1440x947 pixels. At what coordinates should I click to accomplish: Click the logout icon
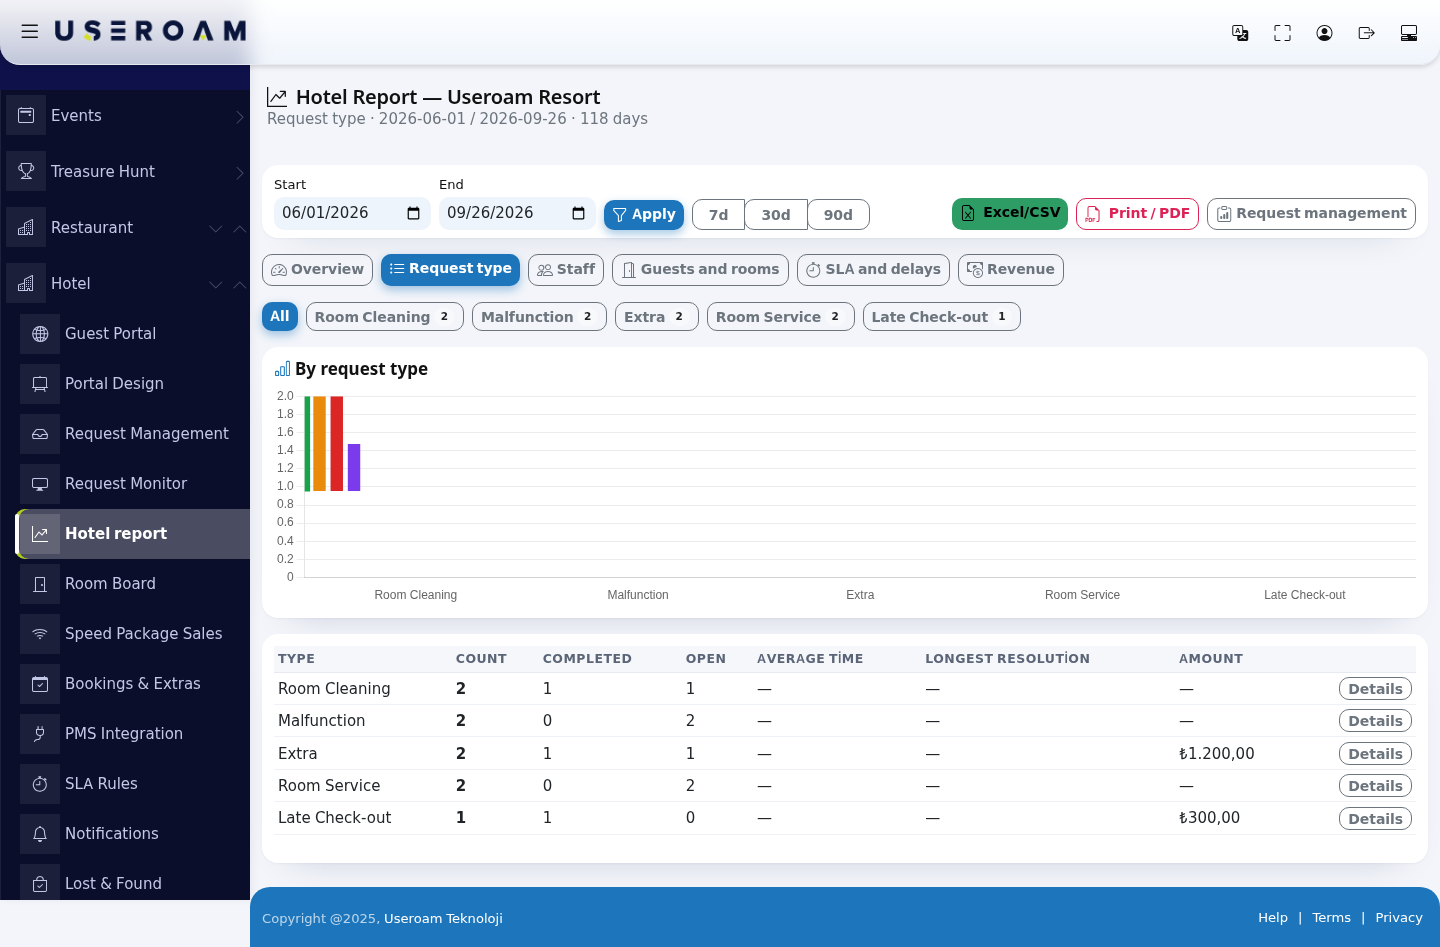pos(1366,33)
